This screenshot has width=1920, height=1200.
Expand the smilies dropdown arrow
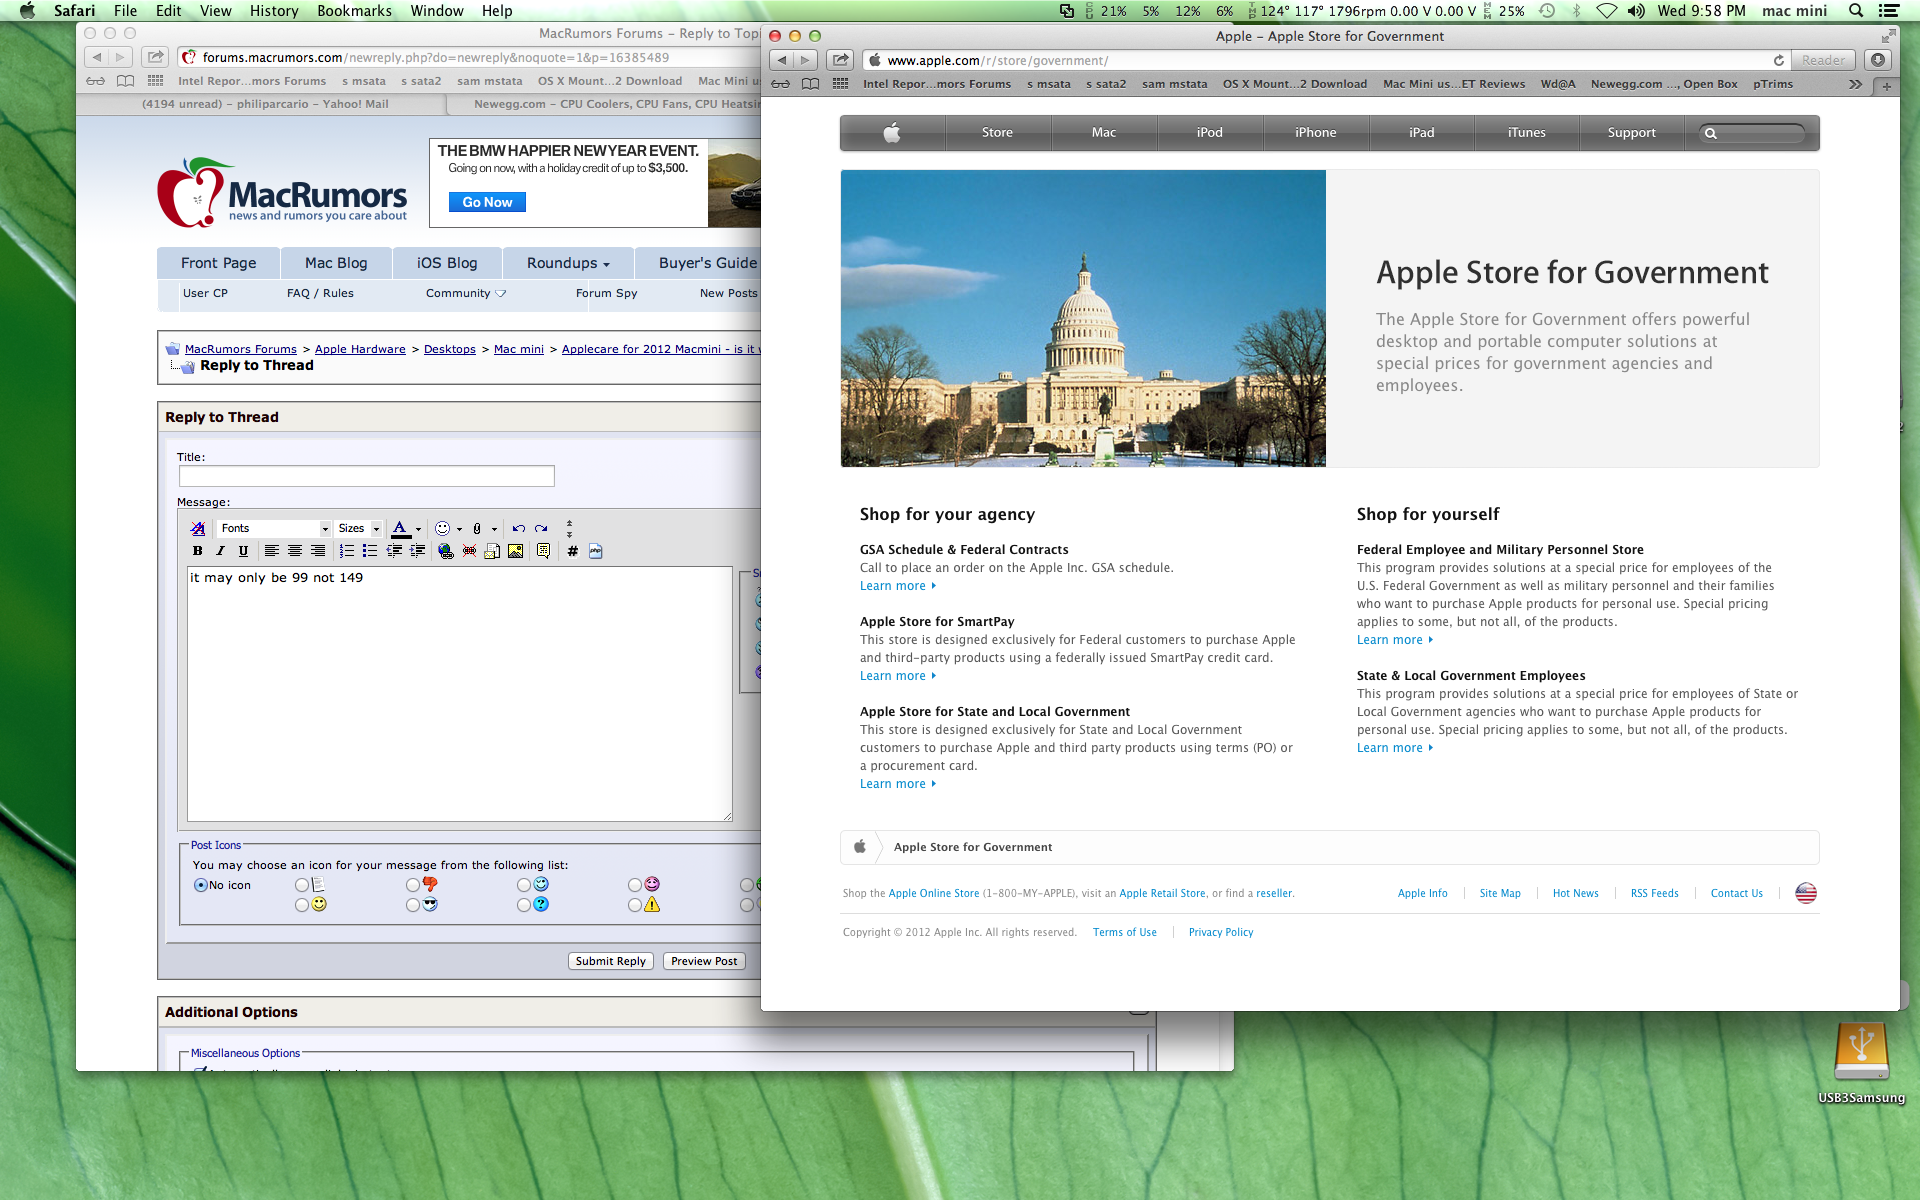[459, 529]
